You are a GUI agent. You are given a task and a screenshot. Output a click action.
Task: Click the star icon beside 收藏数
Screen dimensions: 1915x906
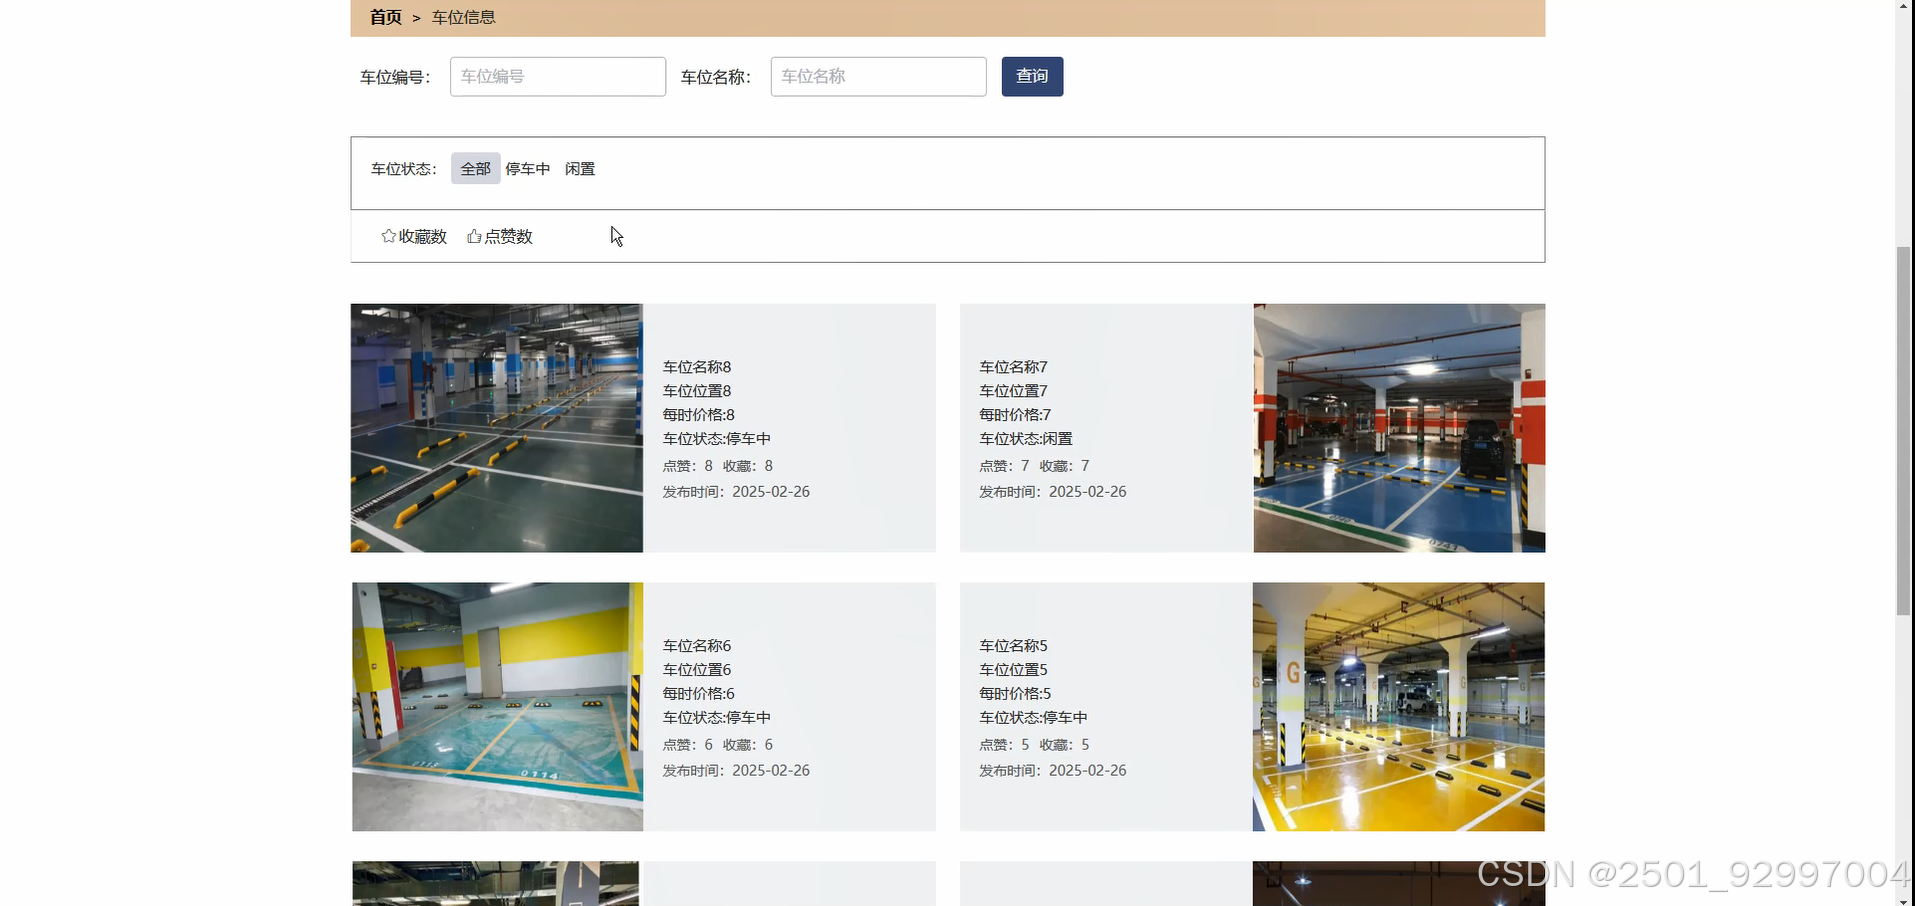[388, 236]
